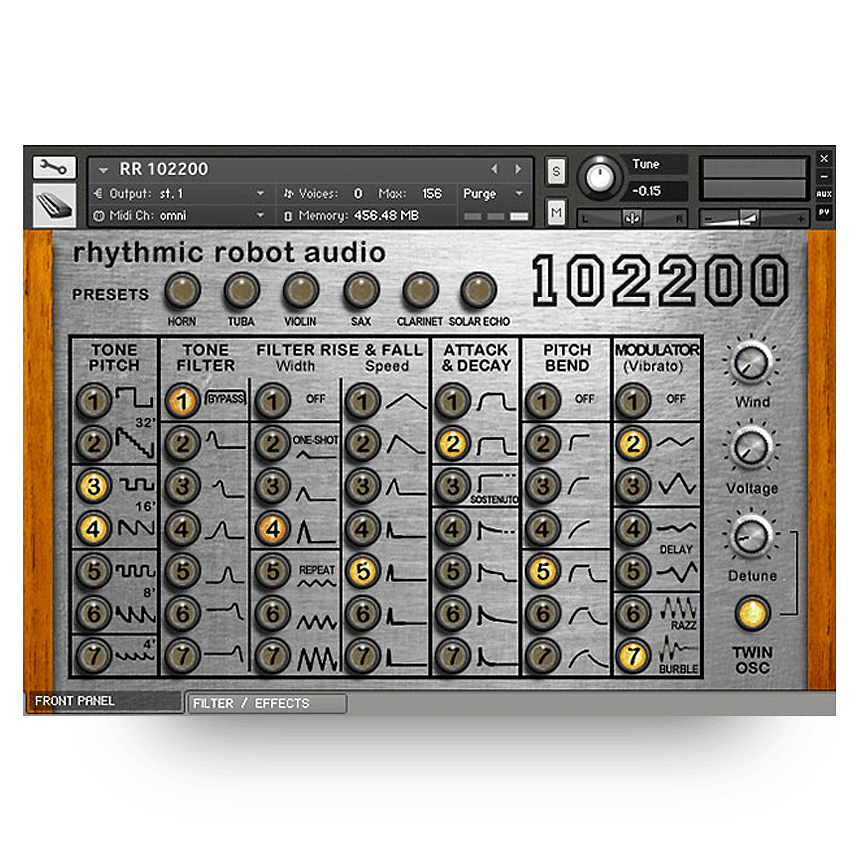Load the TUBA preset
Screen dimensions: 862x862
(x=242, y=290)
